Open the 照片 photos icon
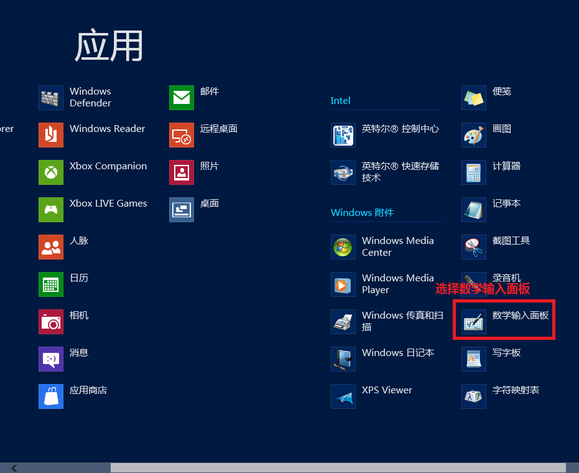 (181, 172)
